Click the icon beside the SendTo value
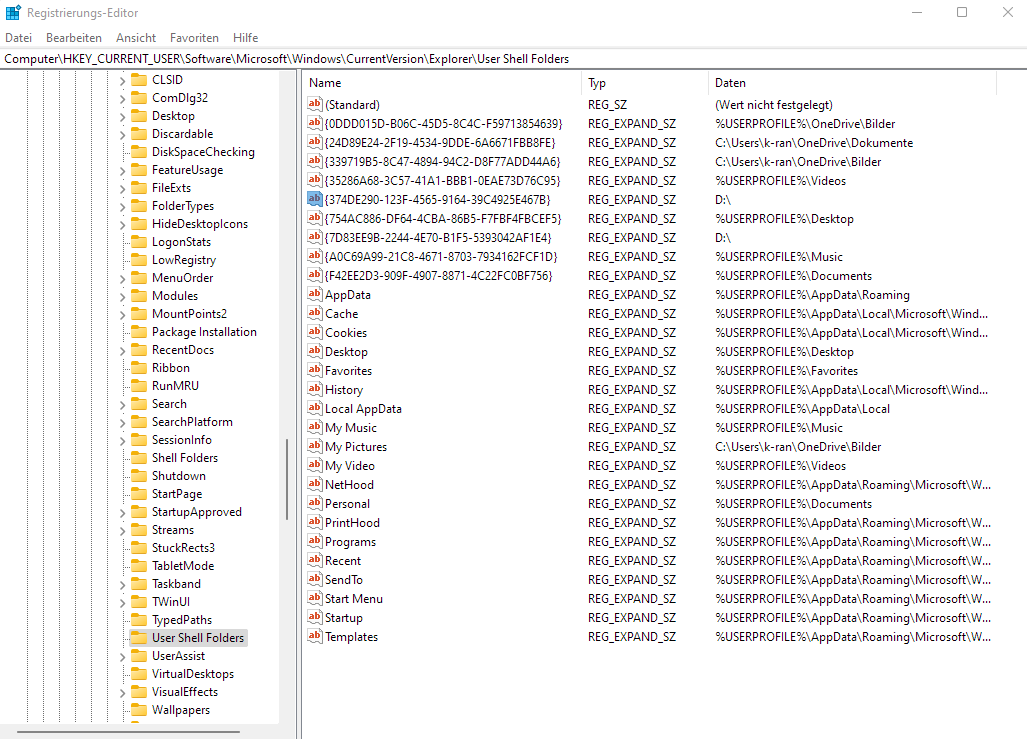1027x739 pixels. (x=315, y=578)
